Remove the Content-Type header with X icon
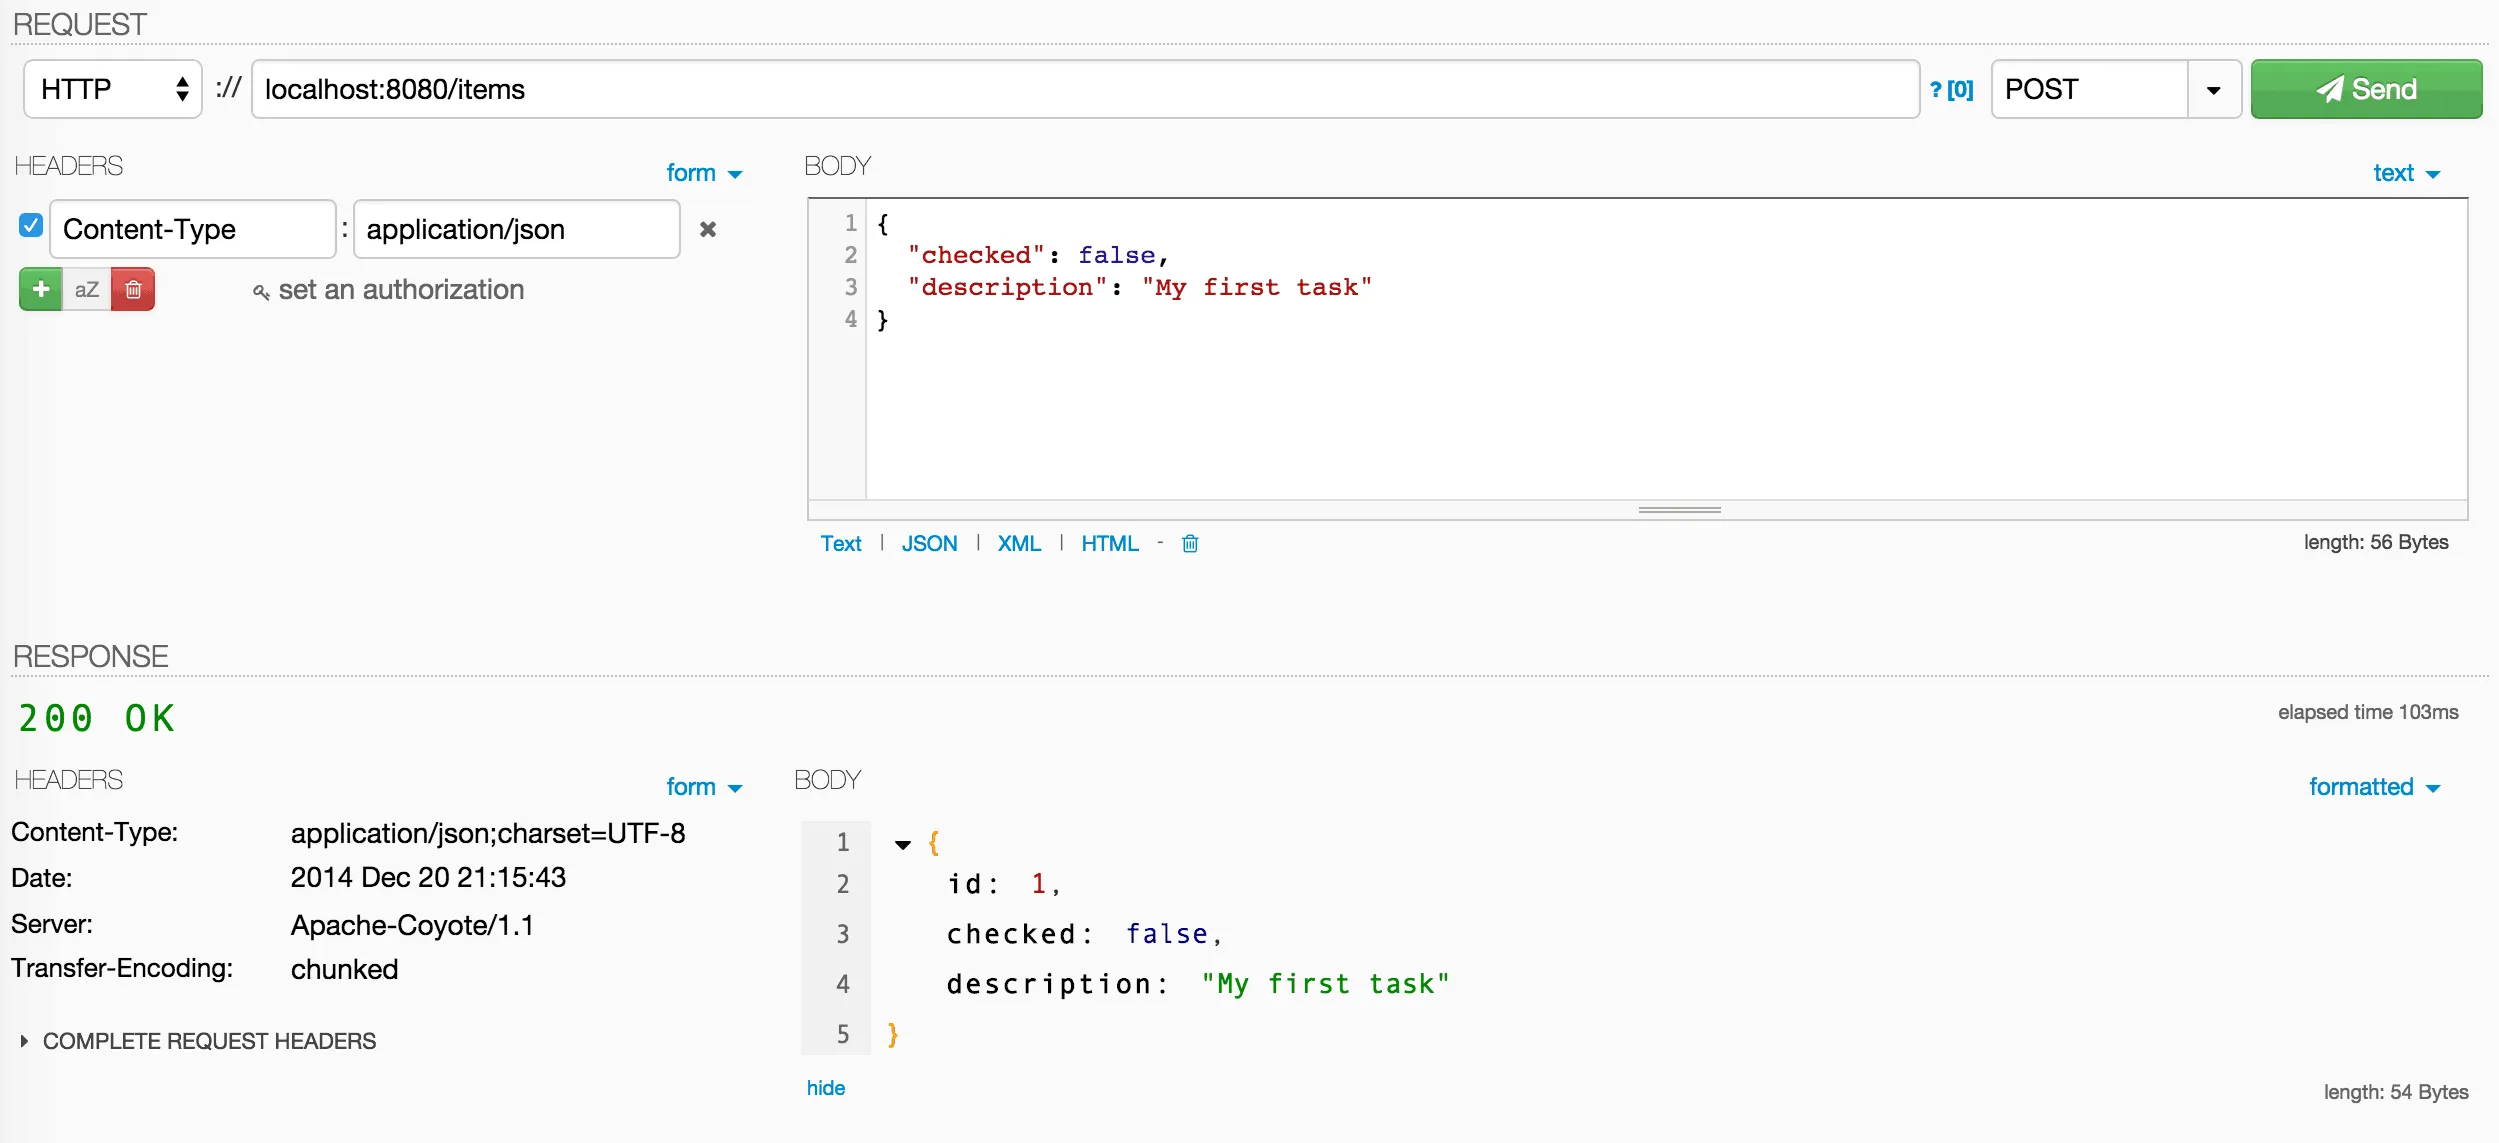This screenshot has width=2499, height=1143. click(x=708, y=230)
